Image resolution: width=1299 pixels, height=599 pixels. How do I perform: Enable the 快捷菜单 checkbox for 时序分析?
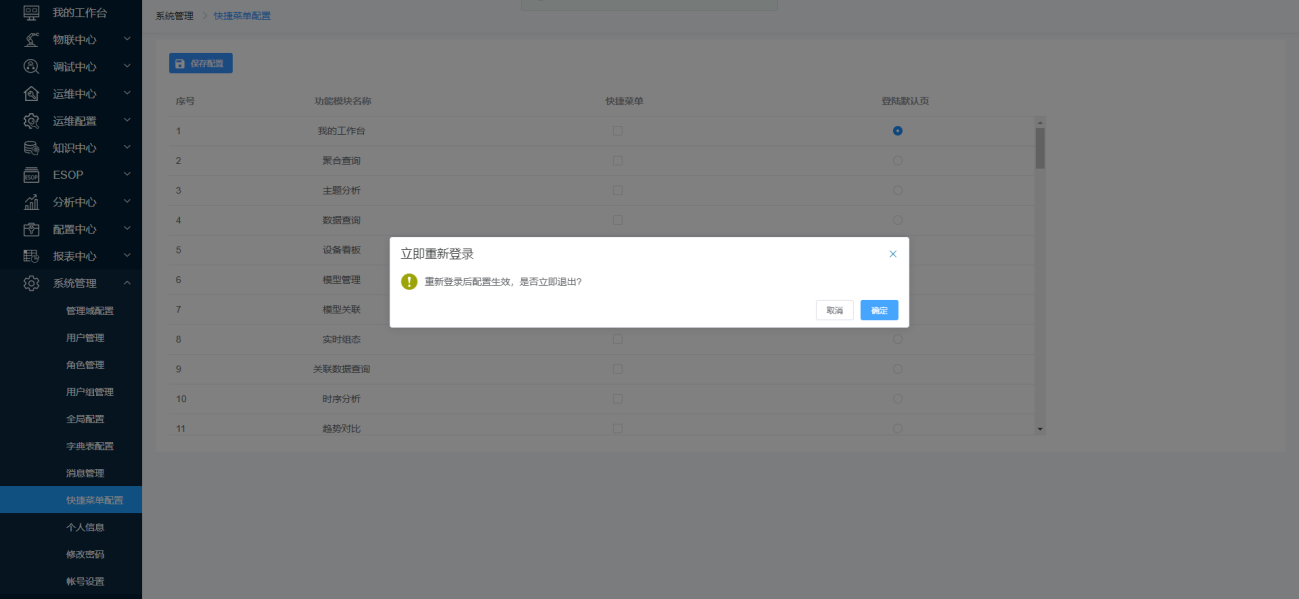tap(617, 399)
